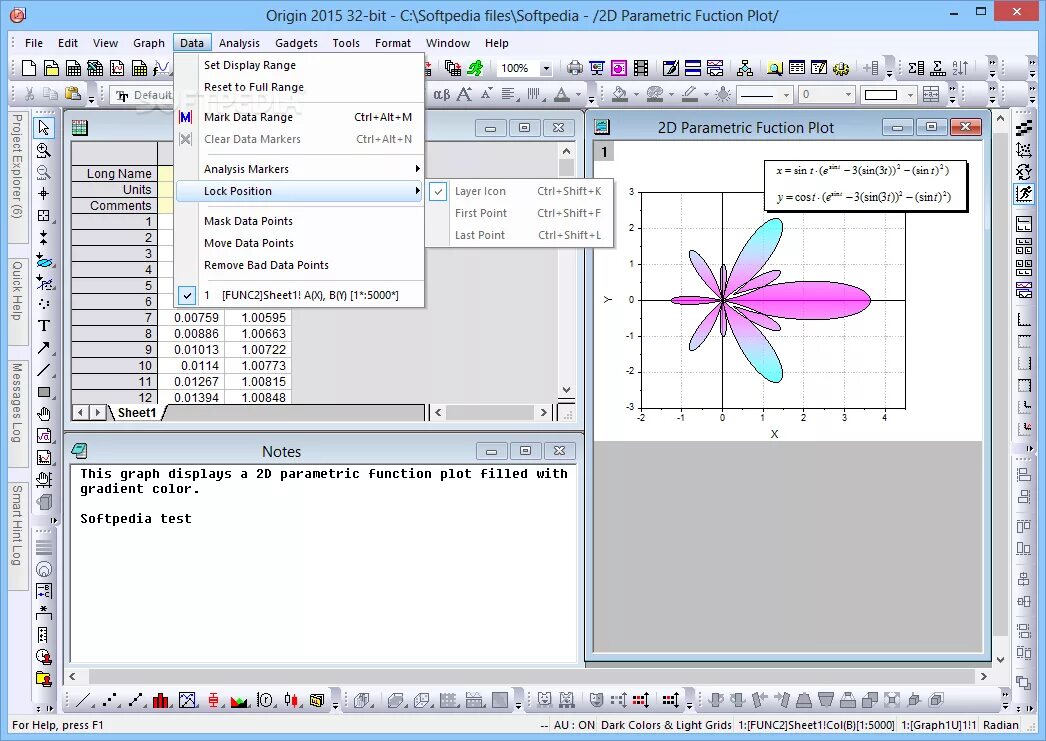Click the Paste clipboard icon
This screenshot has width=1046, height=741.
(73, 94)
